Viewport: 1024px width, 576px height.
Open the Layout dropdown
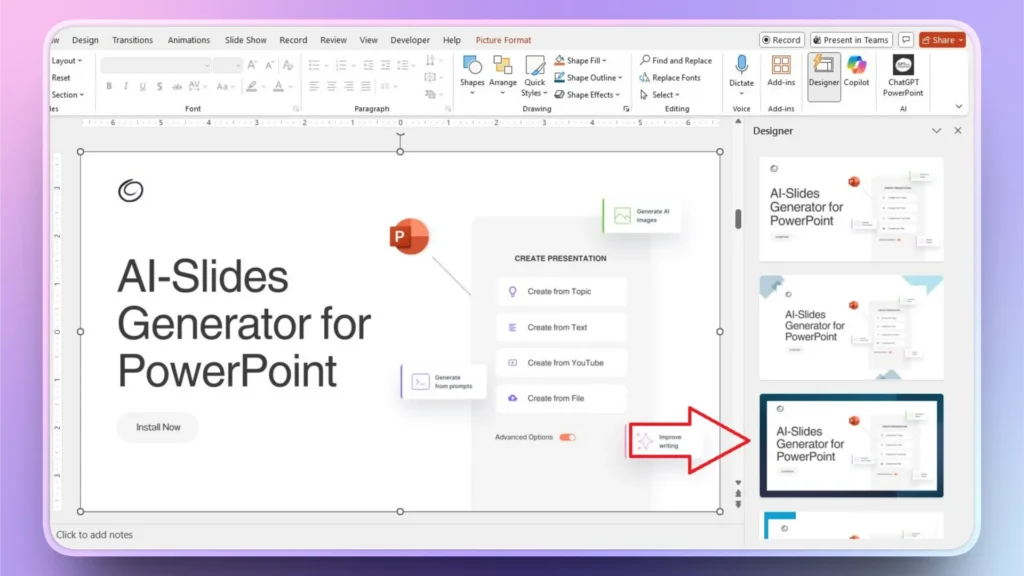[64, 60]
